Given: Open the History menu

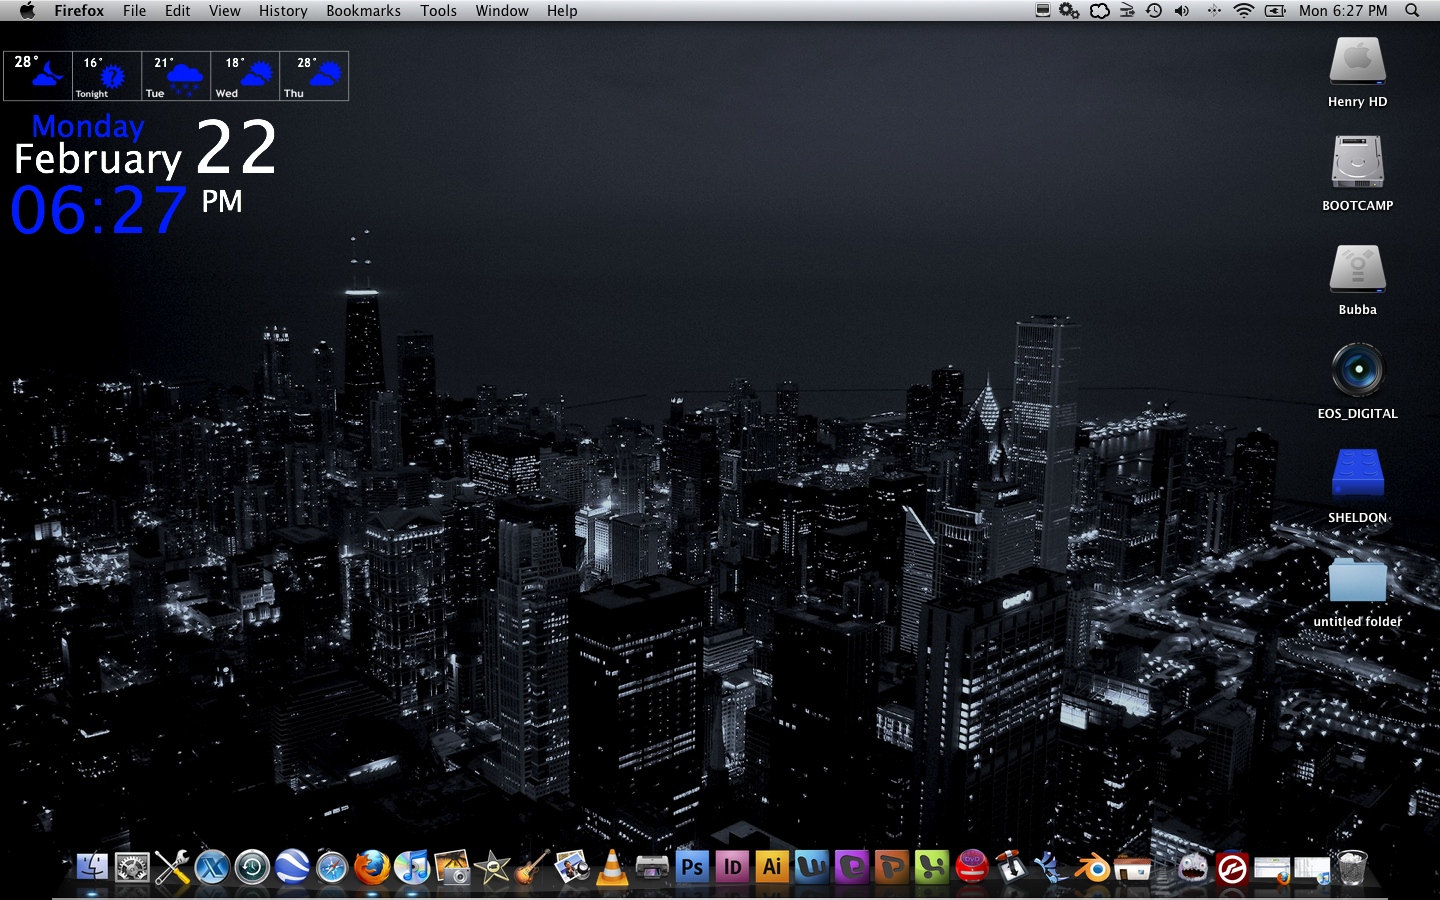Looking at the screenshot, I should (283, 10).
